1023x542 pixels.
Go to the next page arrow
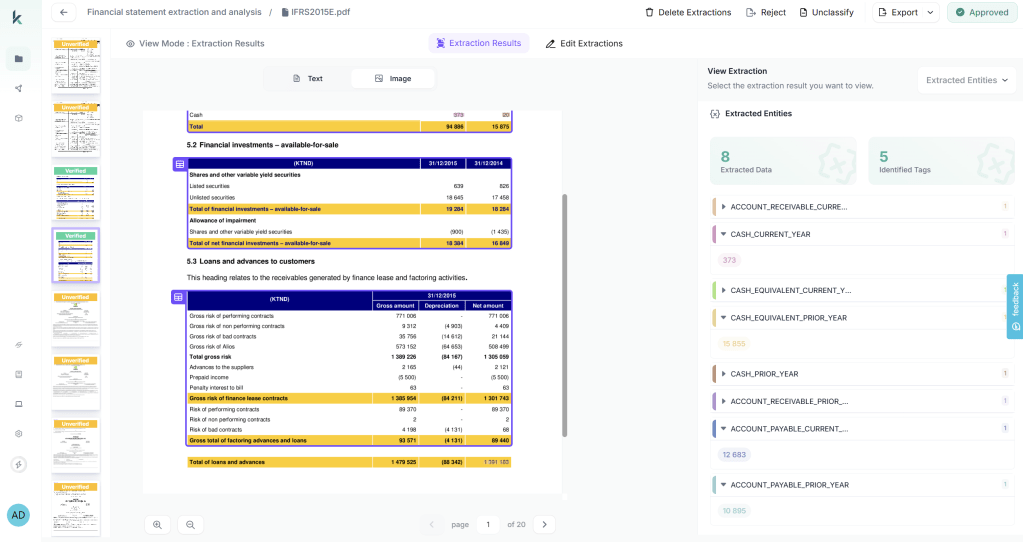point(544,524)
